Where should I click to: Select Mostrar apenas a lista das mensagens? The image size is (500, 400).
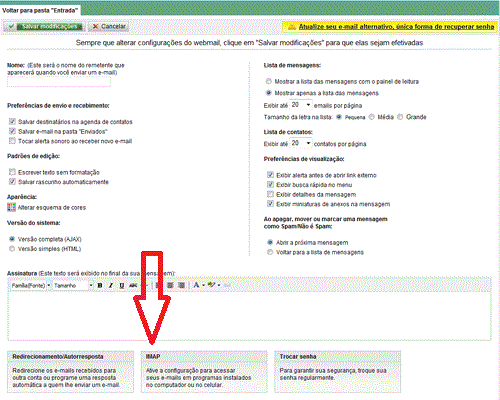269,93
